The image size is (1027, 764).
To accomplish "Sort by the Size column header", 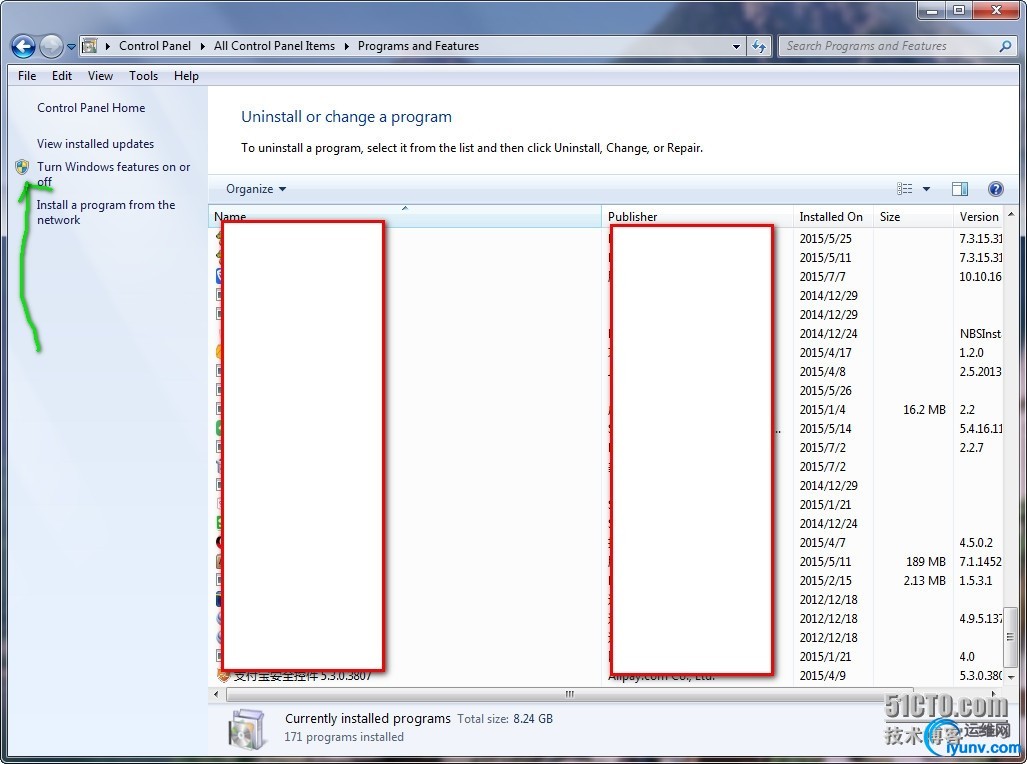I will [912, 216].
